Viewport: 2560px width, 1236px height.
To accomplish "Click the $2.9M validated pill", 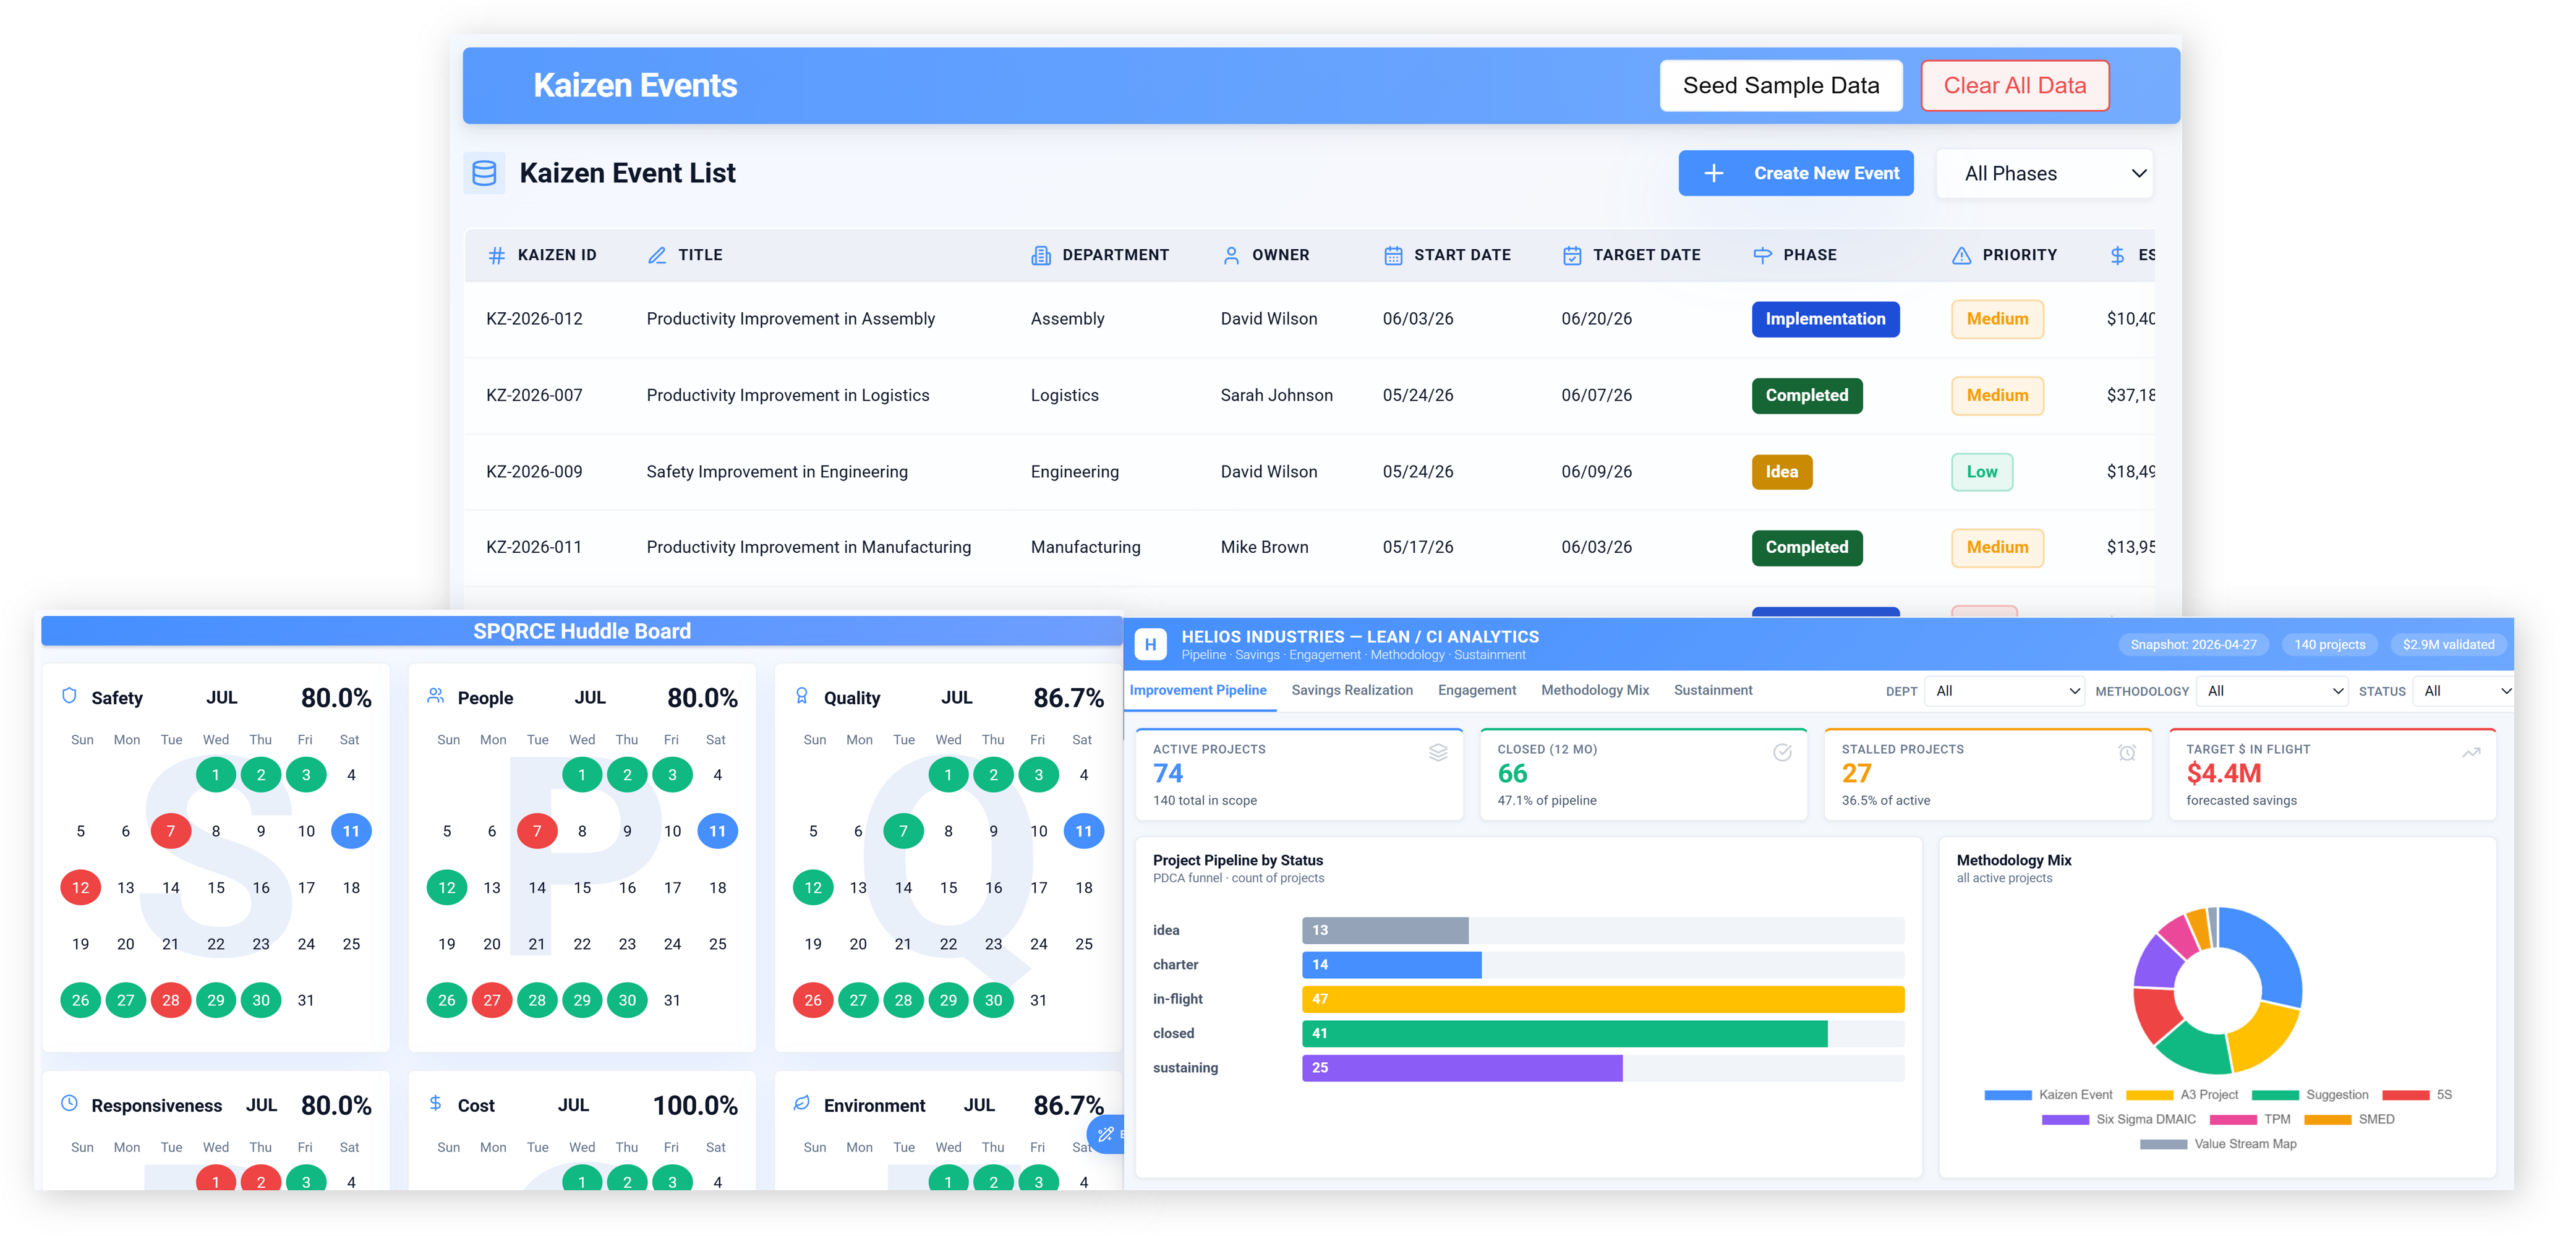I will 2448,645.
